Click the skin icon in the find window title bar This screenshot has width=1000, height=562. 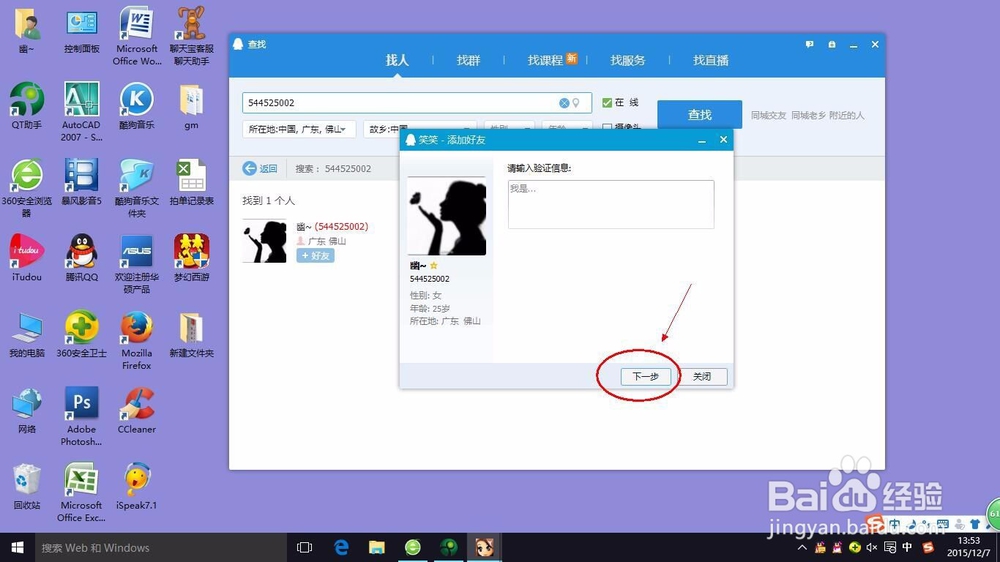[x=832, y=45]
